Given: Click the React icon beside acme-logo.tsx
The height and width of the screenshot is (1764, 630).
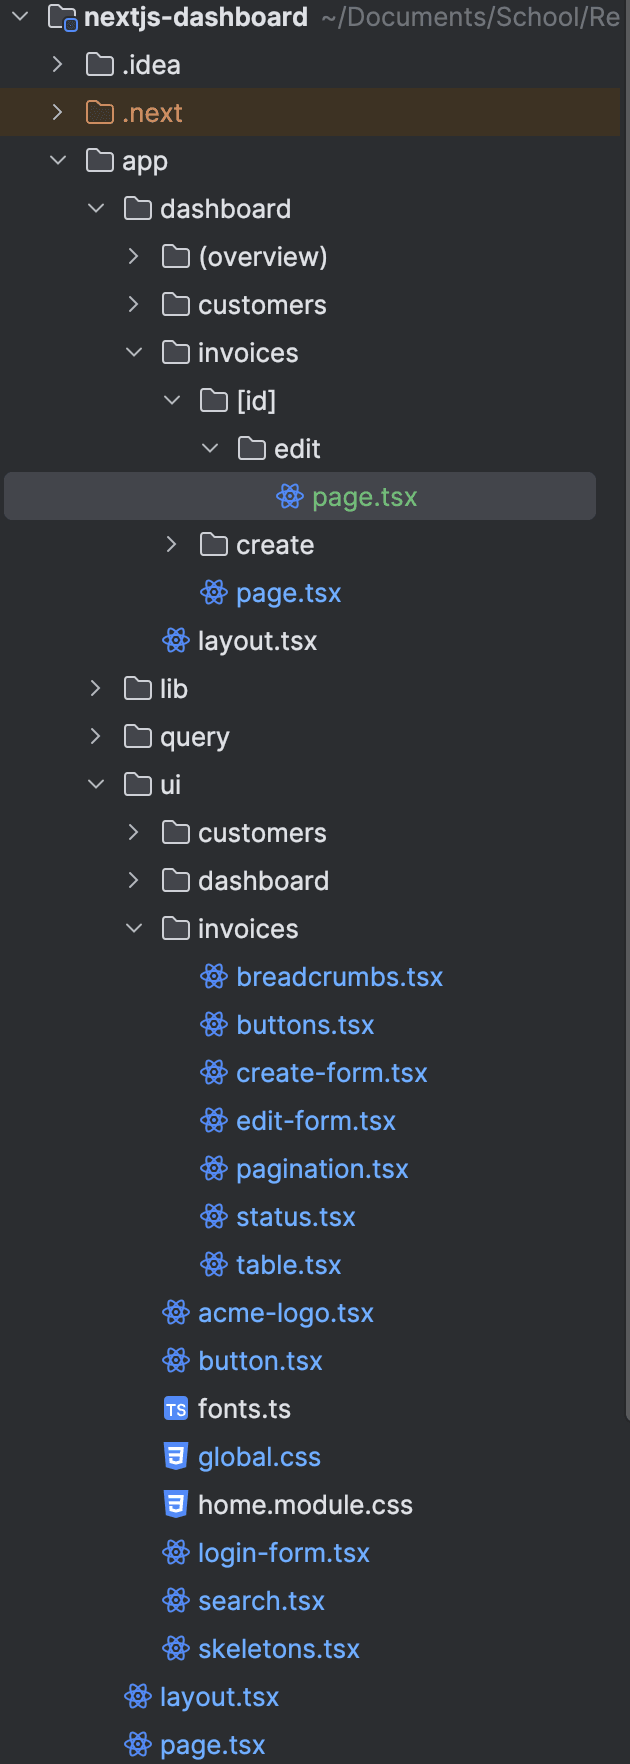Looking at the screenshot, I should pos(176,1312).
